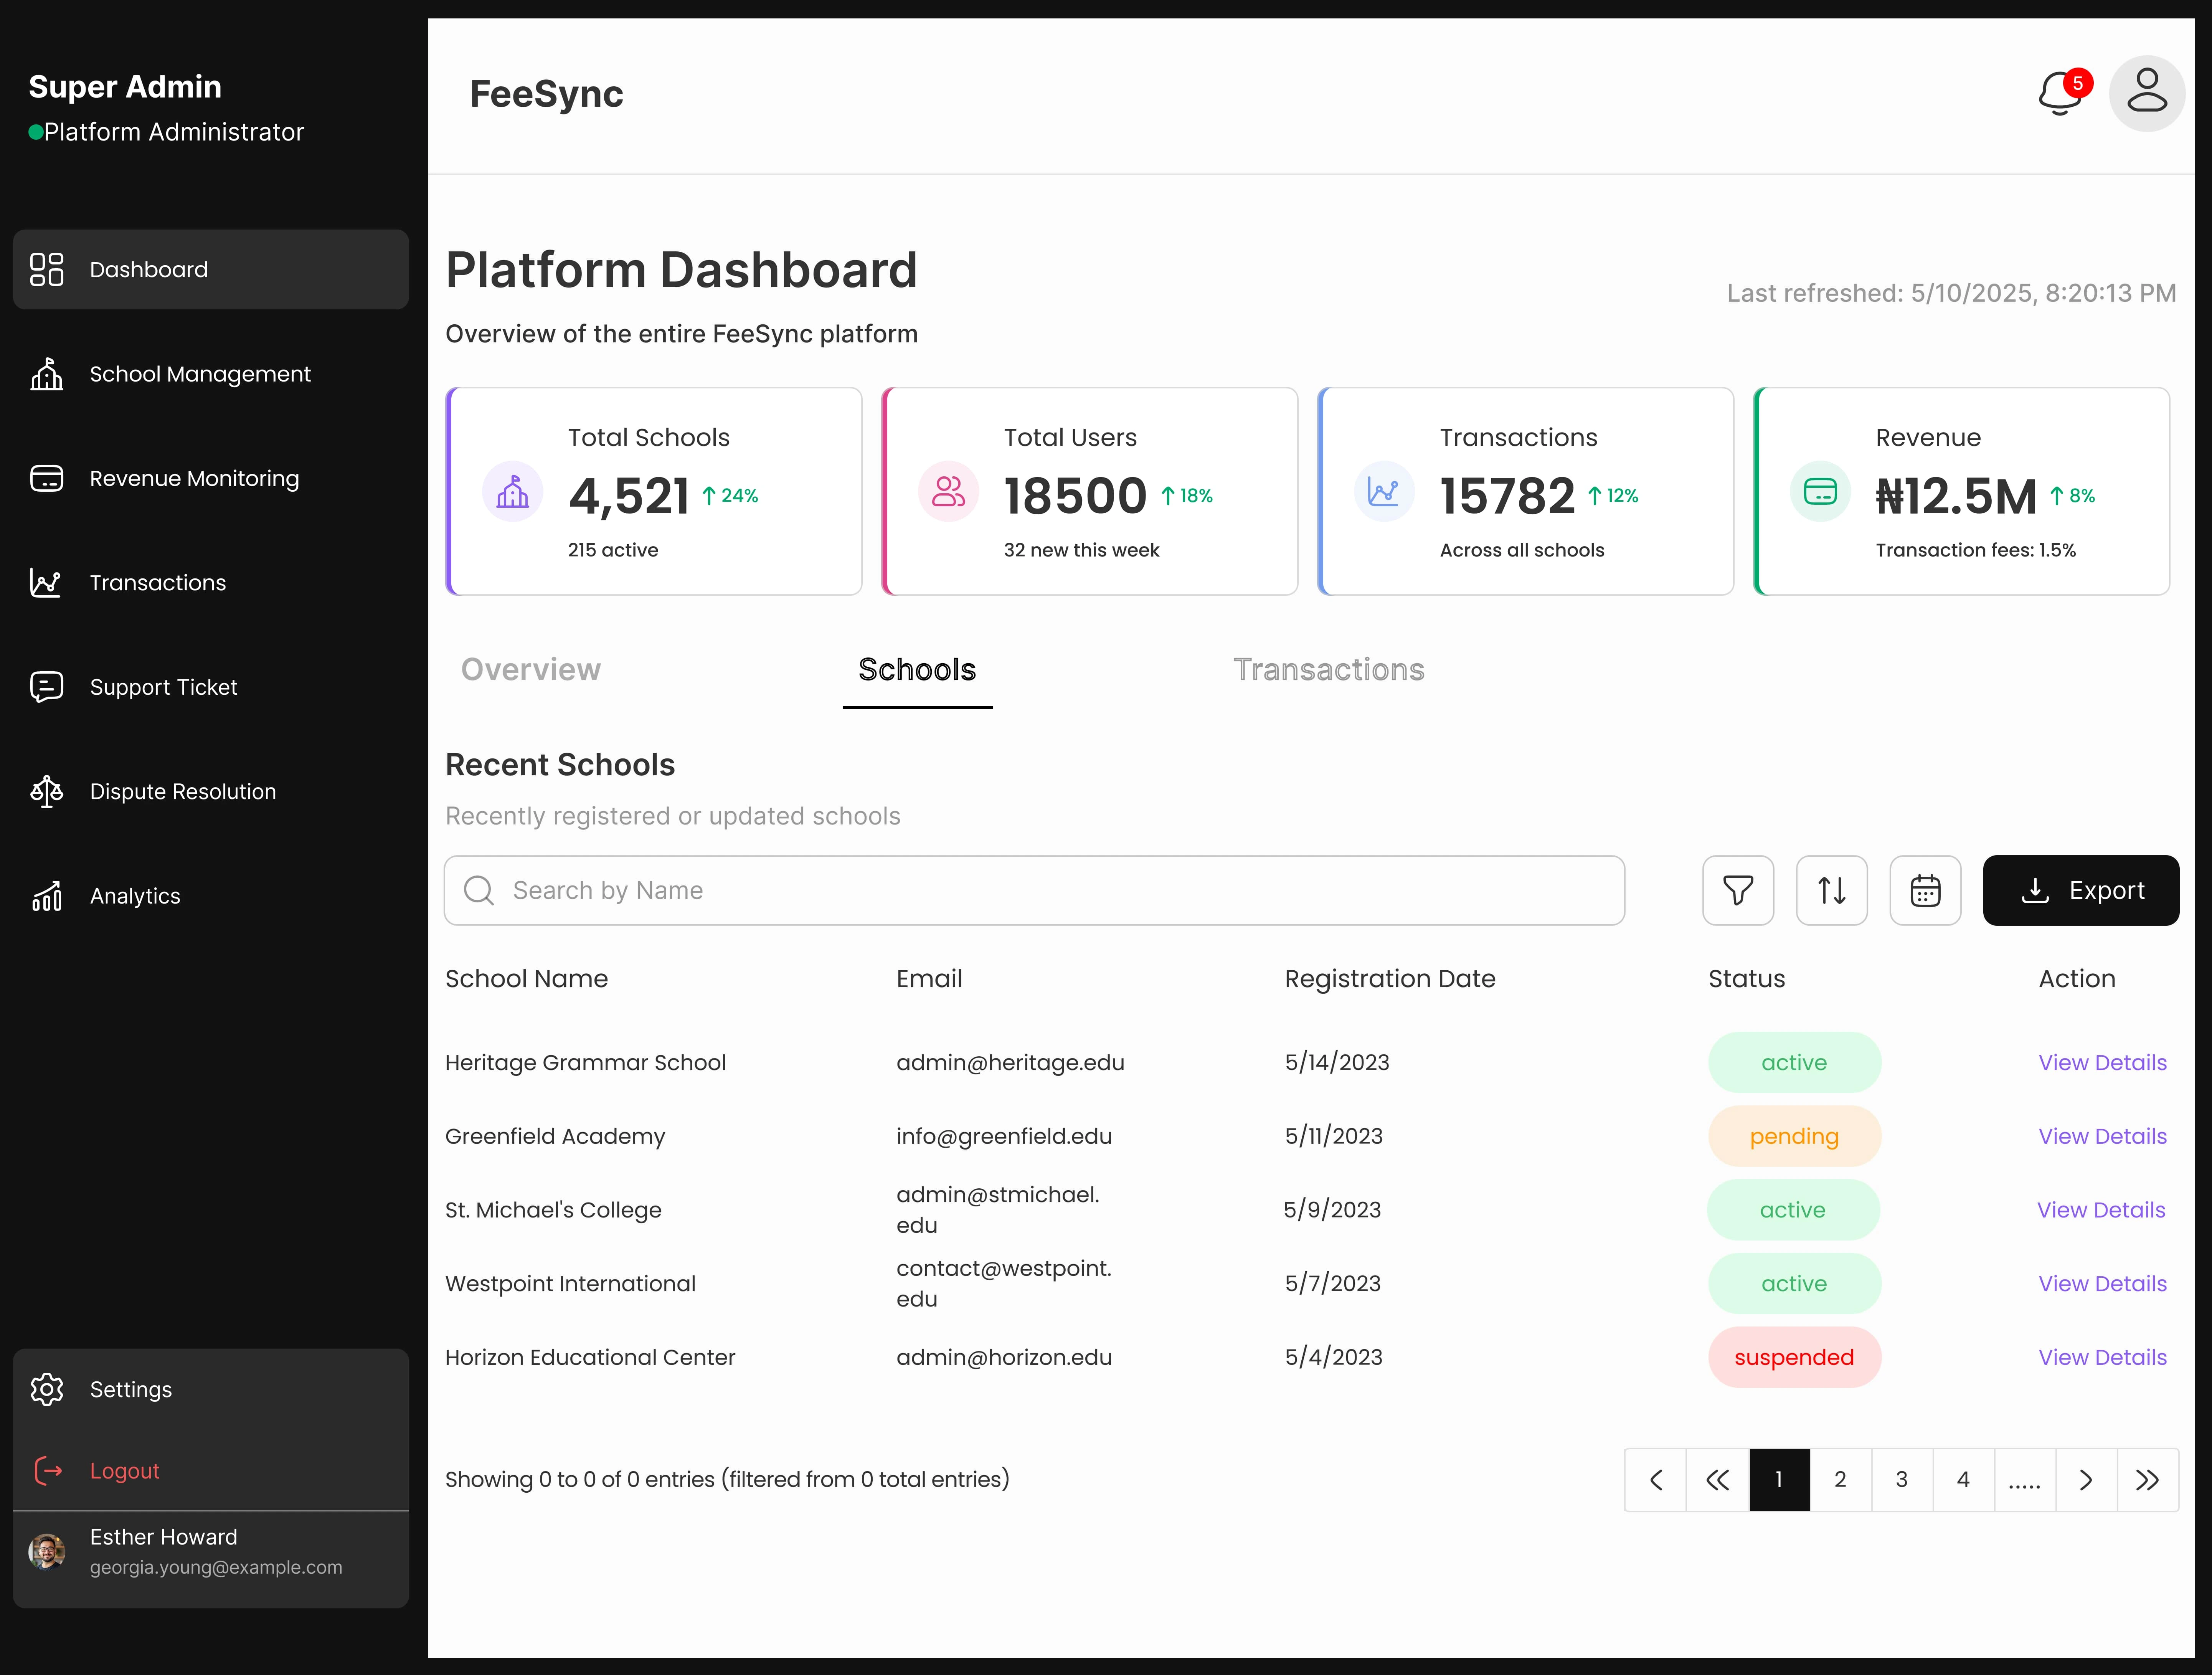Go to previous page with single chevron
The image size is (2212, 1675).
coord(1656,1480)
